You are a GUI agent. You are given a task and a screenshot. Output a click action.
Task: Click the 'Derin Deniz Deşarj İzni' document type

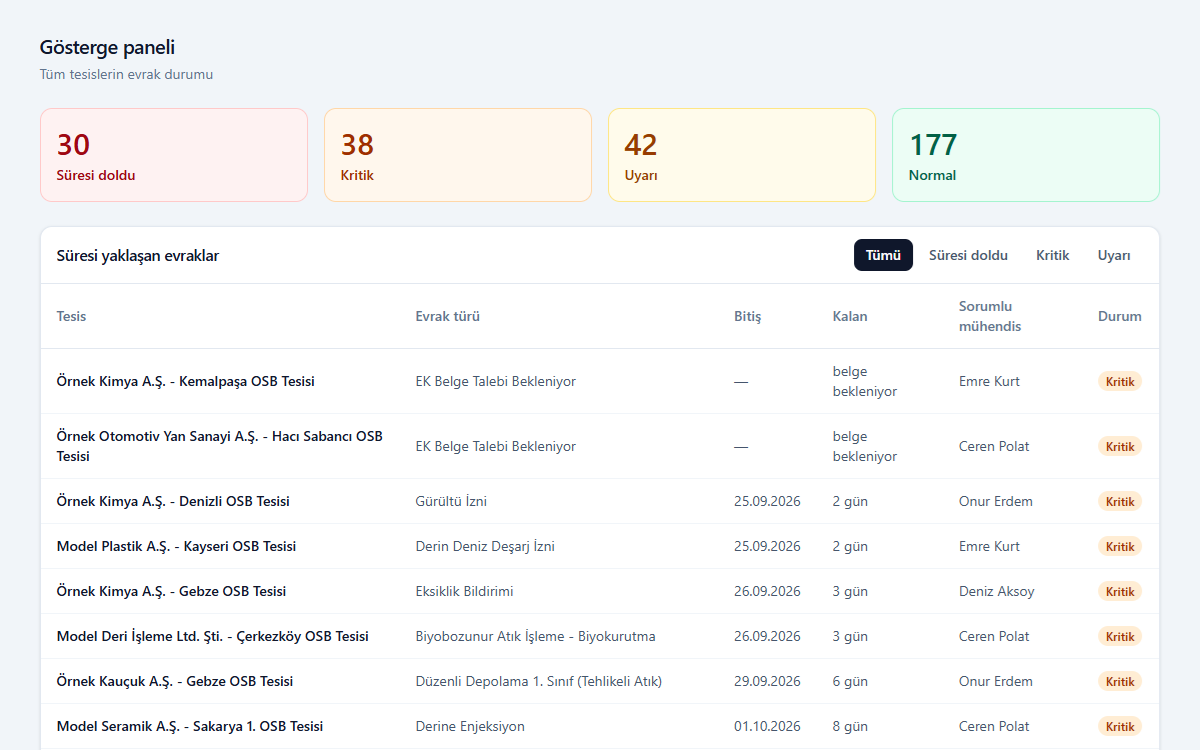[x=485, y=546]
